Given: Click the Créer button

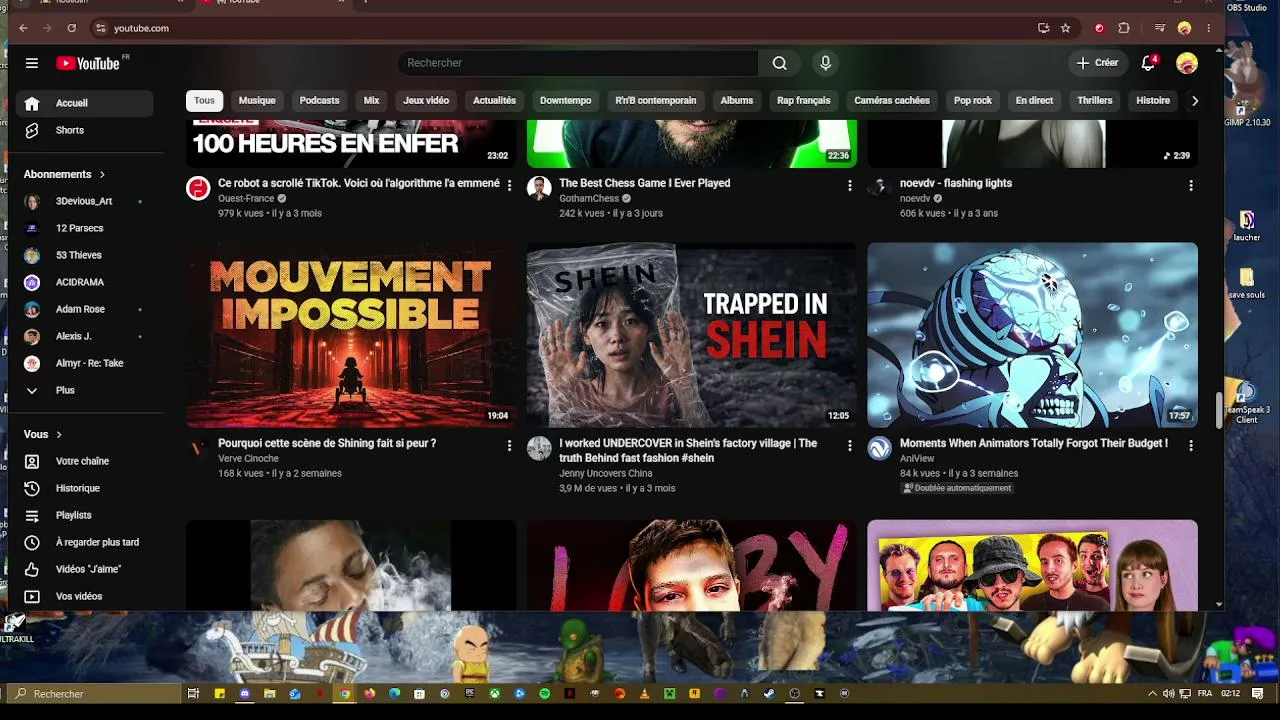Looking at the screenshot, I should (x=1097, y=63).
